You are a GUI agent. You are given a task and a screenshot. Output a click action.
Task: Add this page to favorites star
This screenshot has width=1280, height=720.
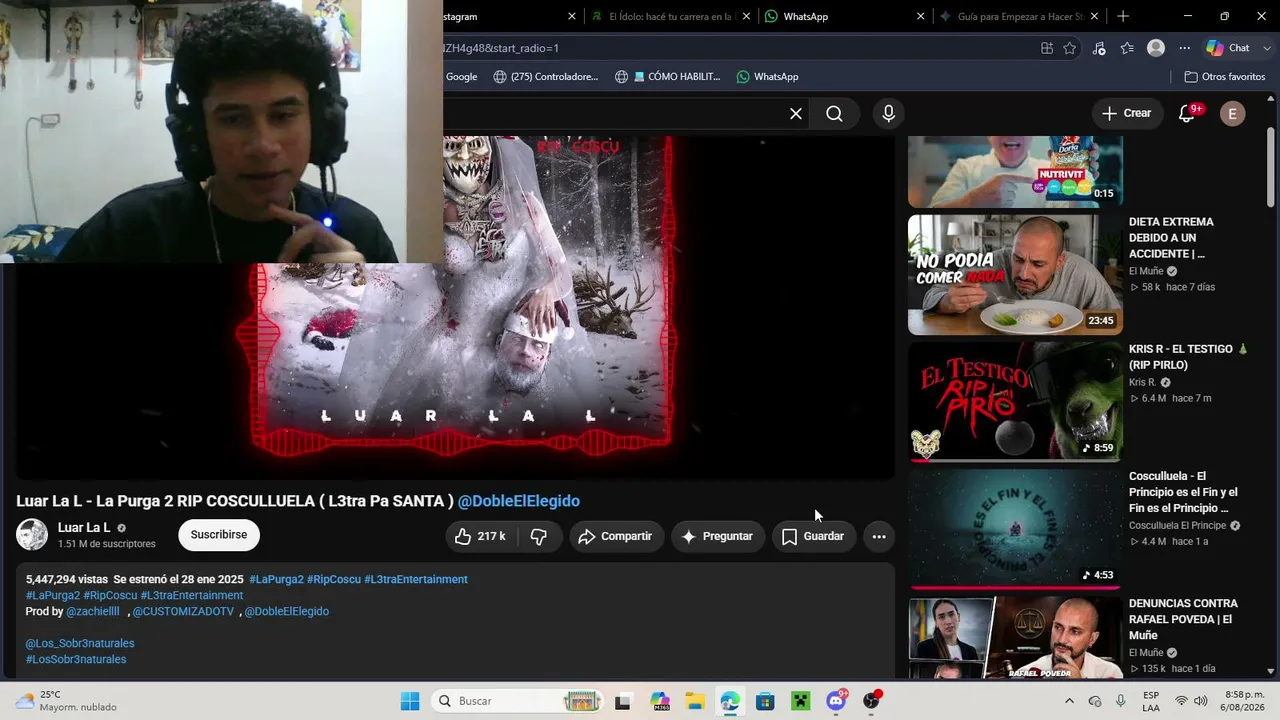(1070, 48)
